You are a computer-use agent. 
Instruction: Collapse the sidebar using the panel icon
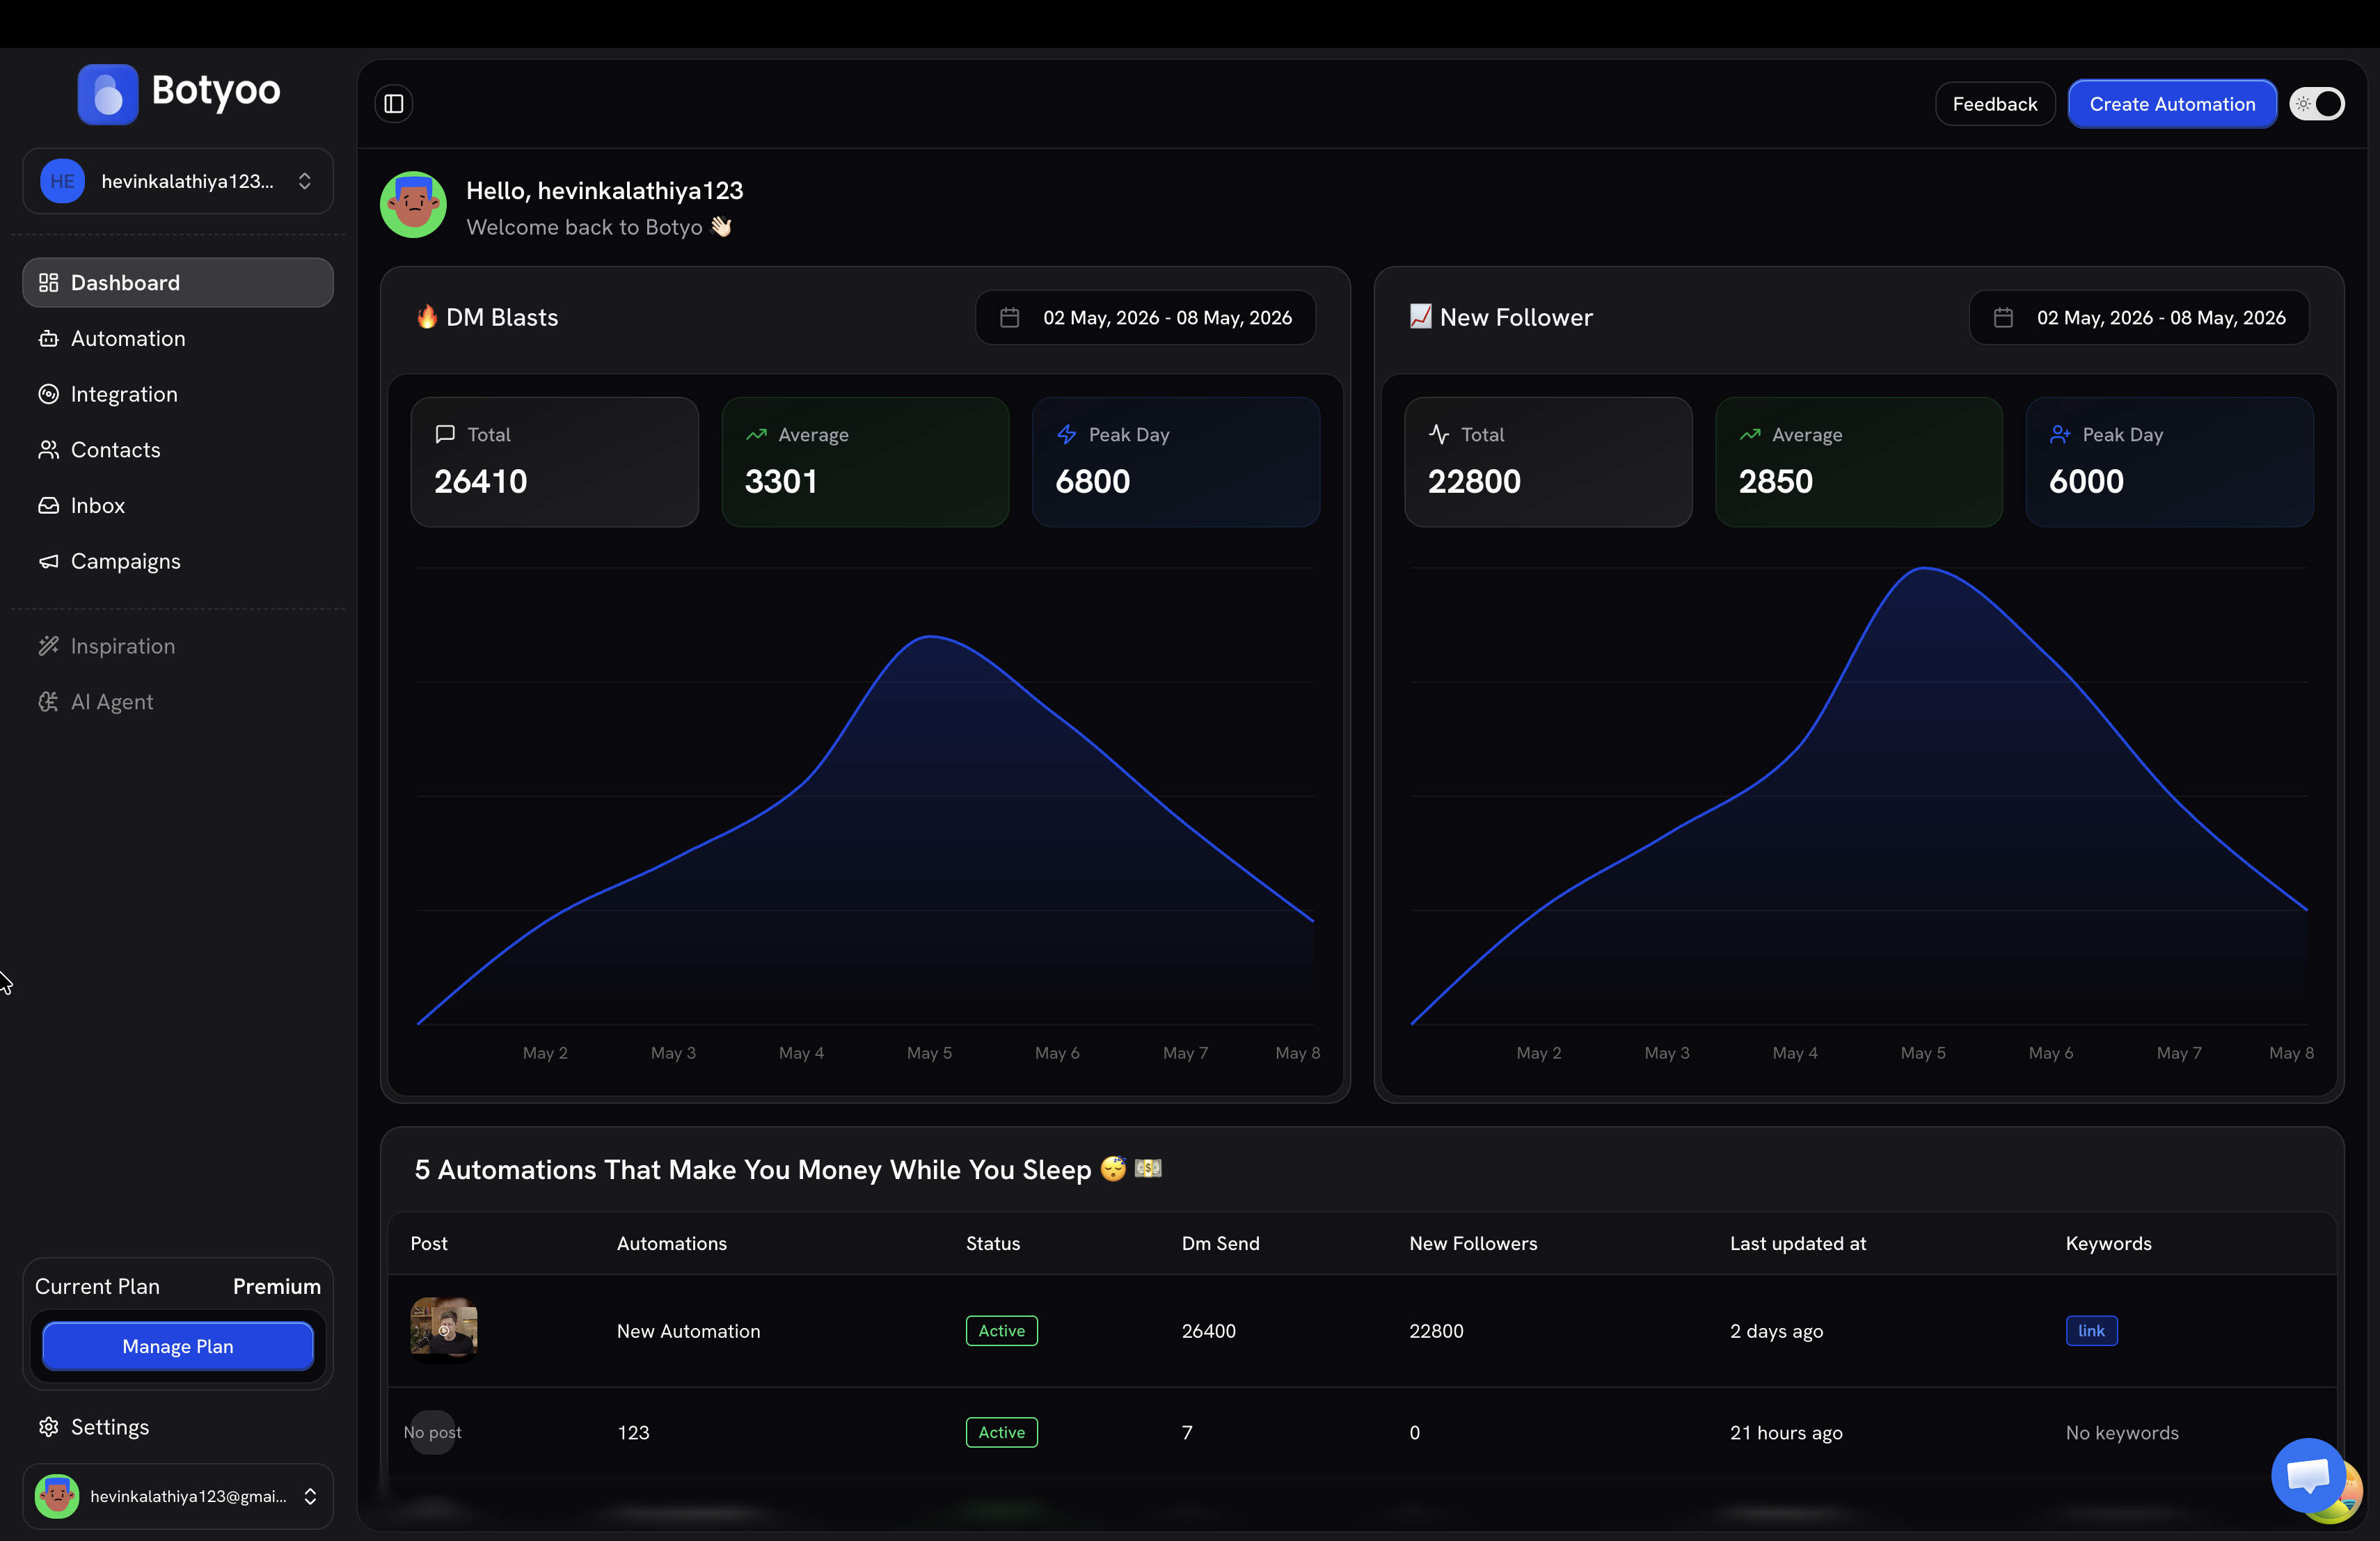394,104
